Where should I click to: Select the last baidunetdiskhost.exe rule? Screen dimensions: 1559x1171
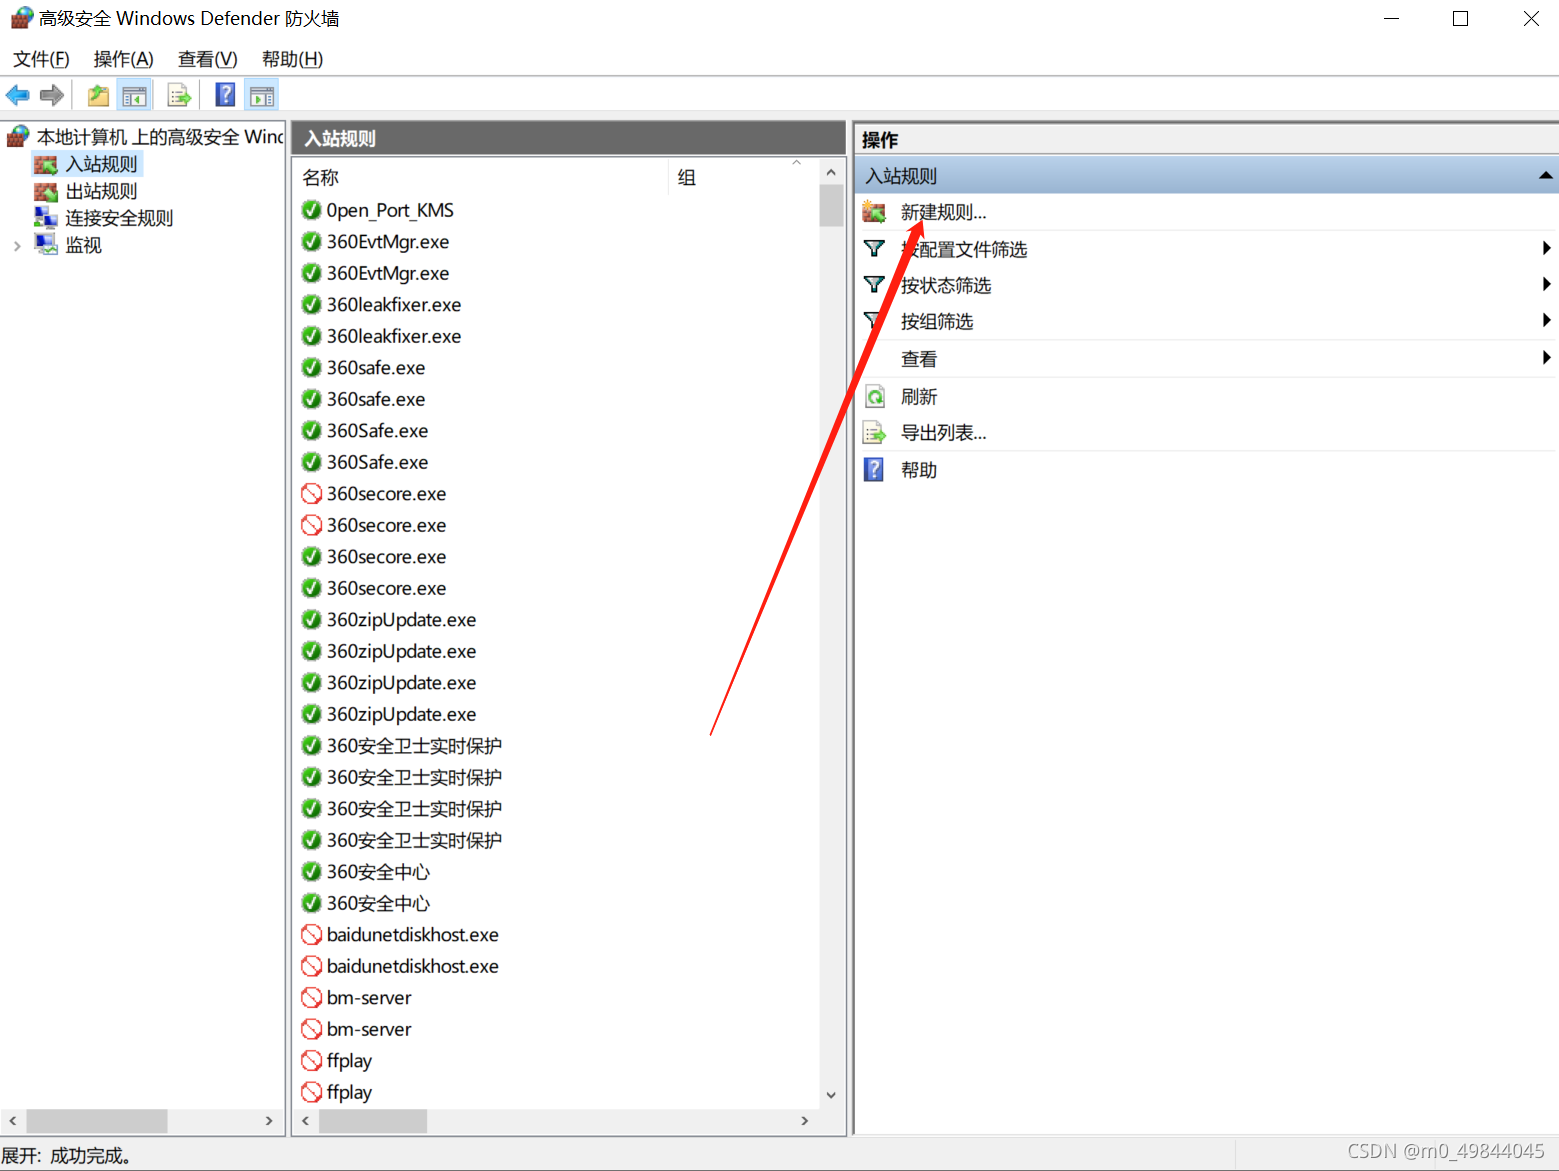pos(412,966)
